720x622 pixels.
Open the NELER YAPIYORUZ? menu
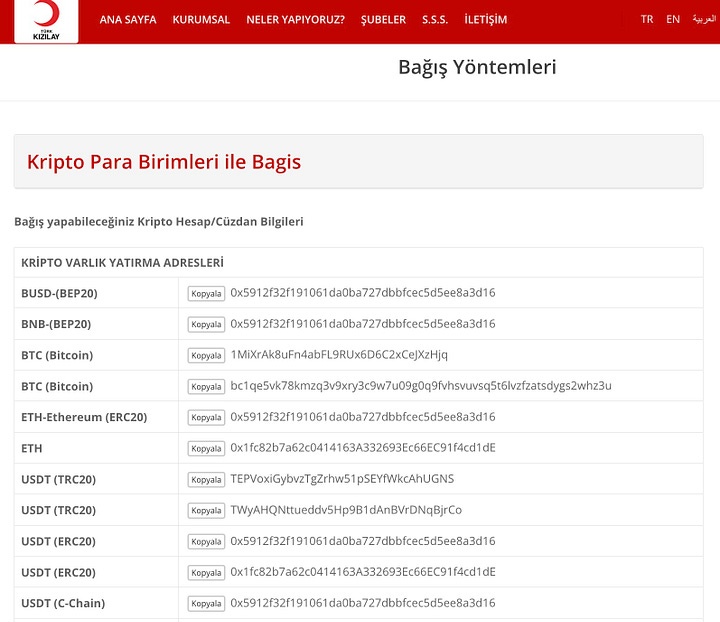(x=295, y=20)
